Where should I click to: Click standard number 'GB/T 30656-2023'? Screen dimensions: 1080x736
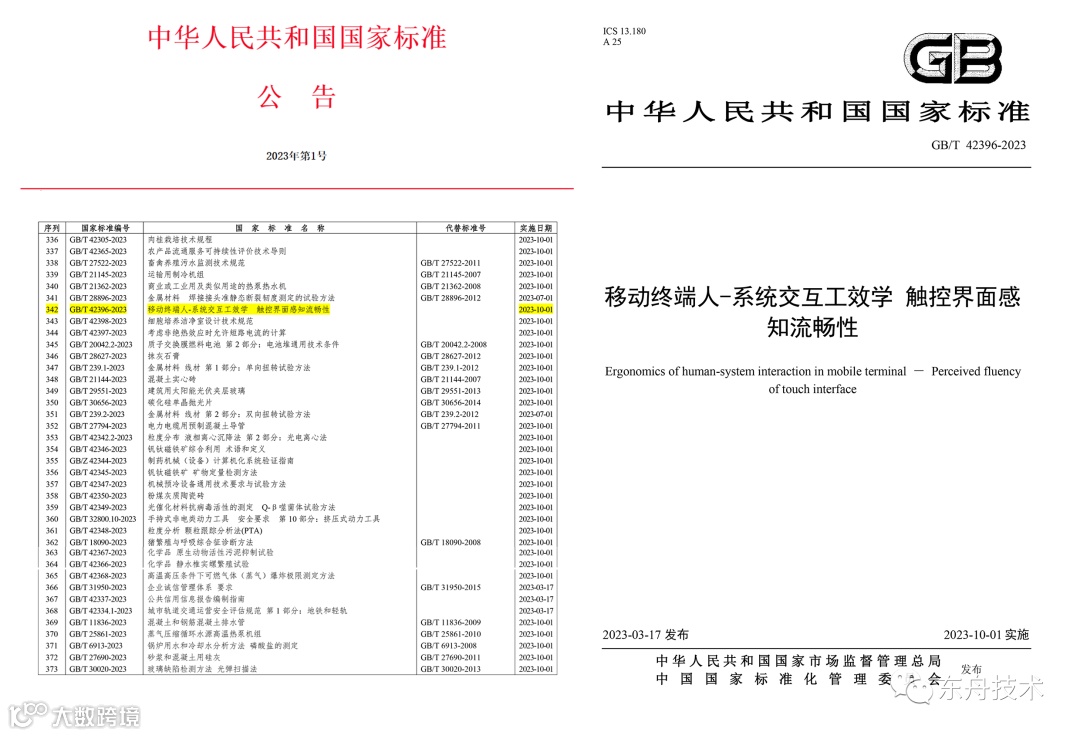pos(98,403)
